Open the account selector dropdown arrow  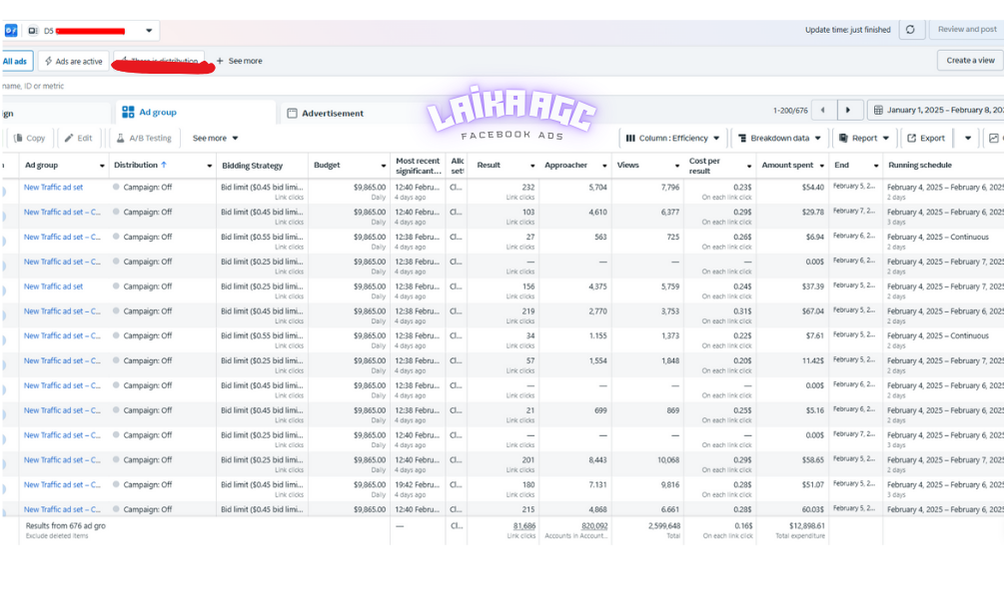pos(149,31)
